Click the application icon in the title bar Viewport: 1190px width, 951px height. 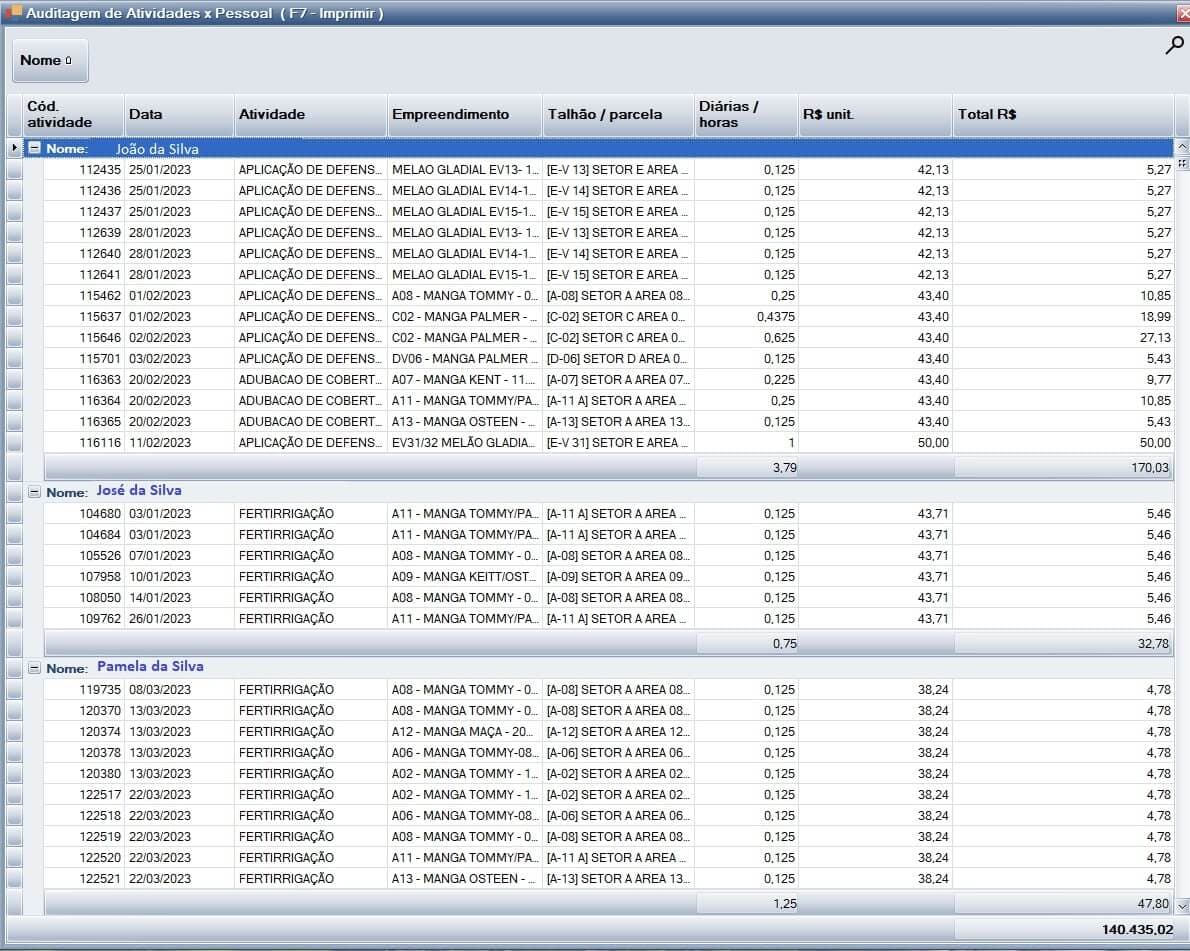(13, 12)
